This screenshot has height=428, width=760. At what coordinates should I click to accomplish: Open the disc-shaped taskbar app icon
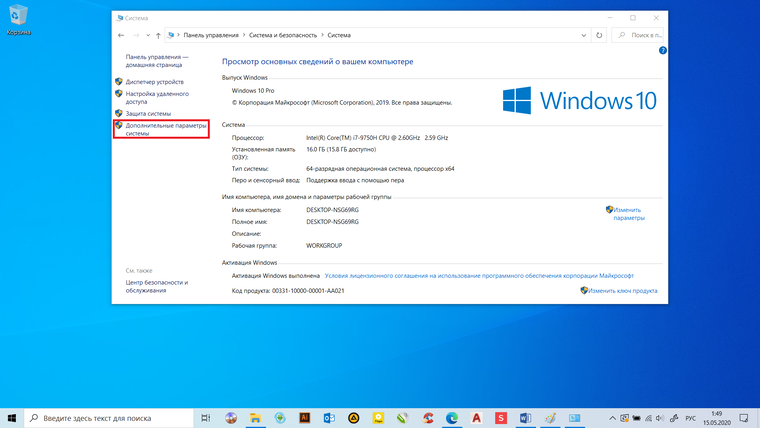click(231, 418)
